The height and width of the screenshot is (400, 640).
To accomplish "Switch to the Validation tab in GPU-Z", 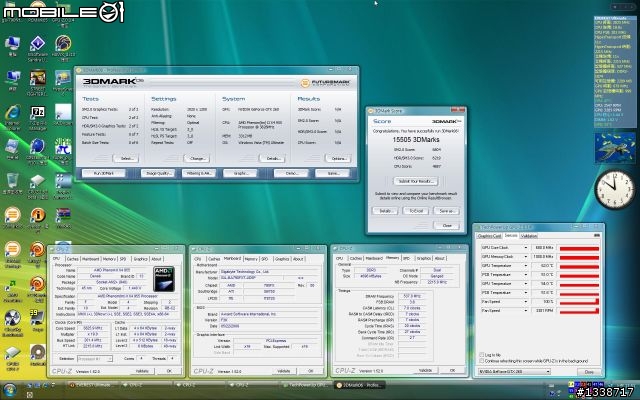I will [x=529, y=236].
